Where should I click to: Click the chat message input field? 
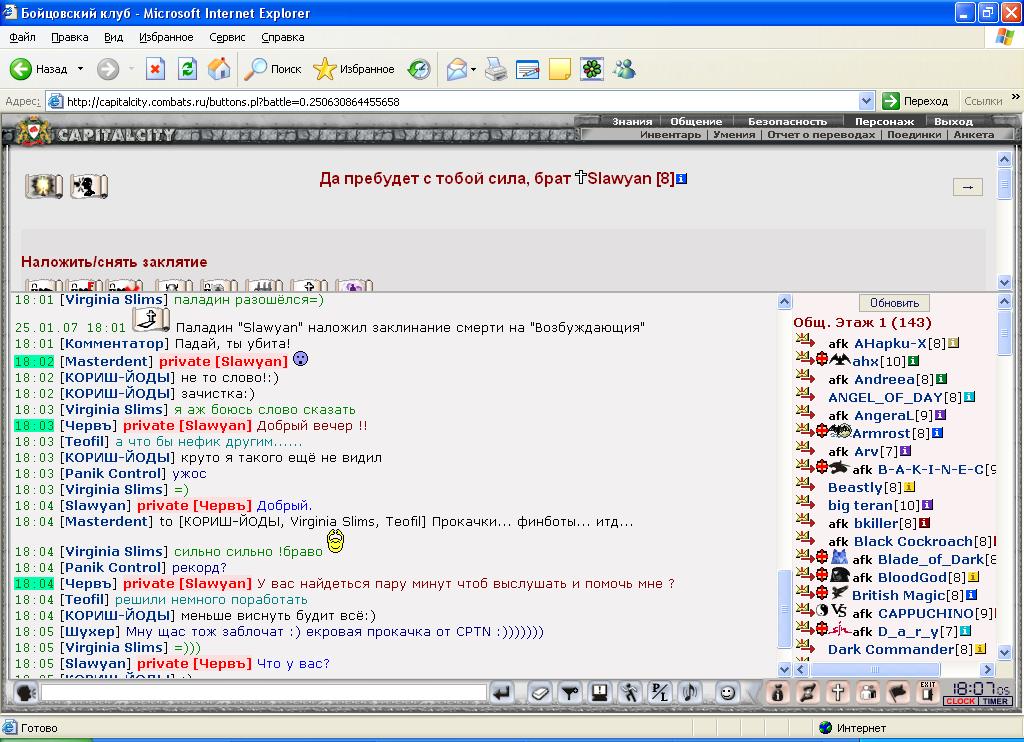click(264, 692)
